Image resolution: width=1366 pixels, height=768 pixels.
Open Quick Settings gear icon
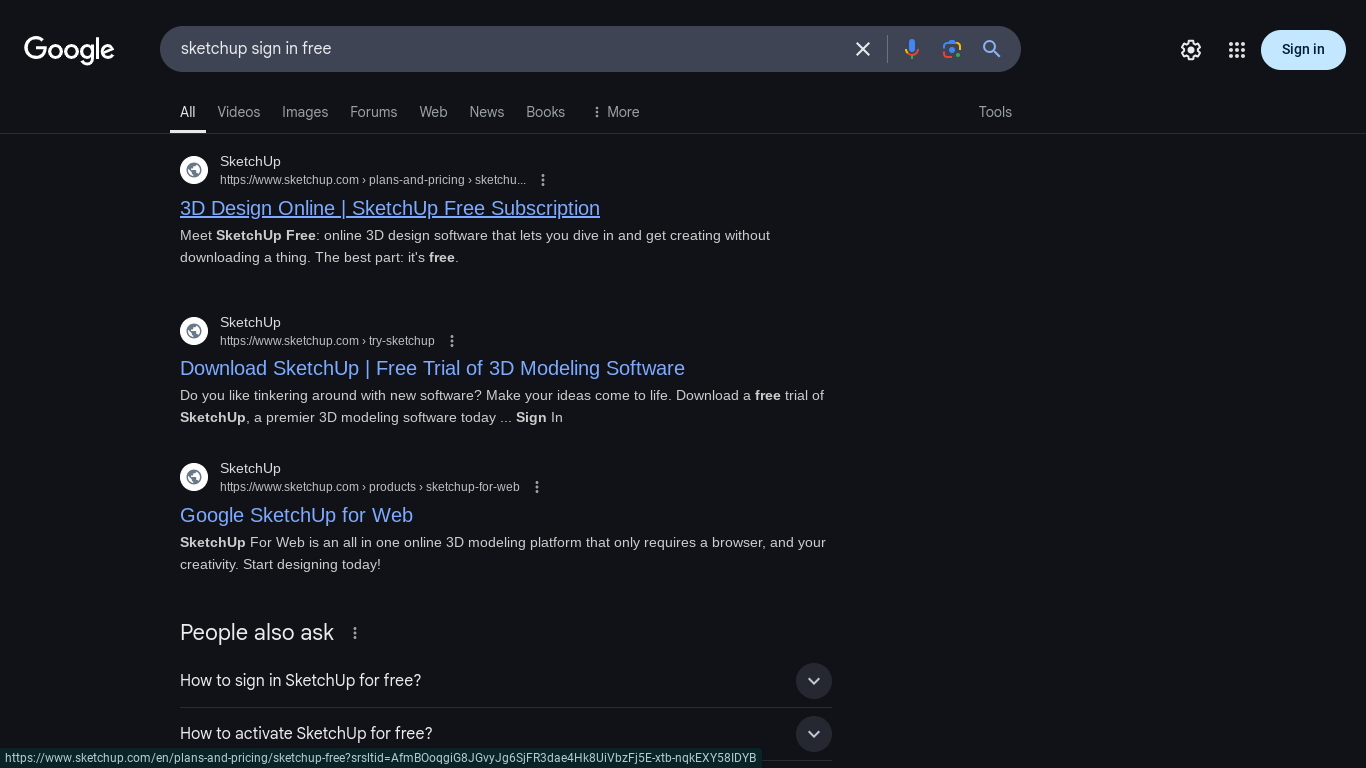pyautogui.click(x=1190, y=50)
